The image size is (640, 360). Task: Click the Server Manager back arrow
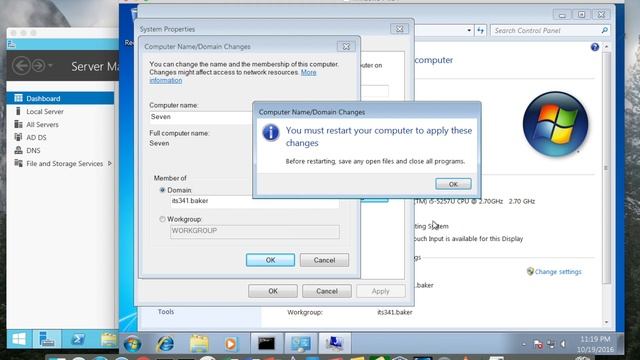[x=21, y=66]
